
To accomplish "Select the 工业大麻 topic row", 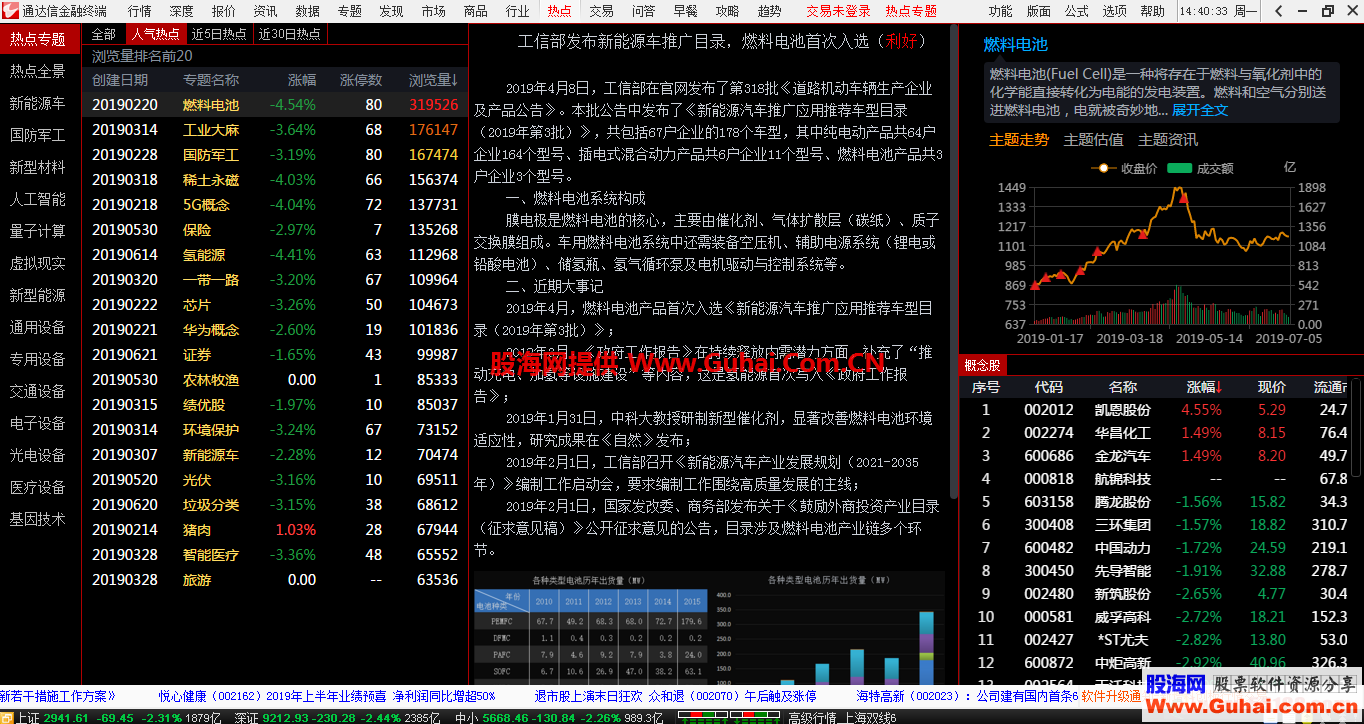I will [275, 130].
